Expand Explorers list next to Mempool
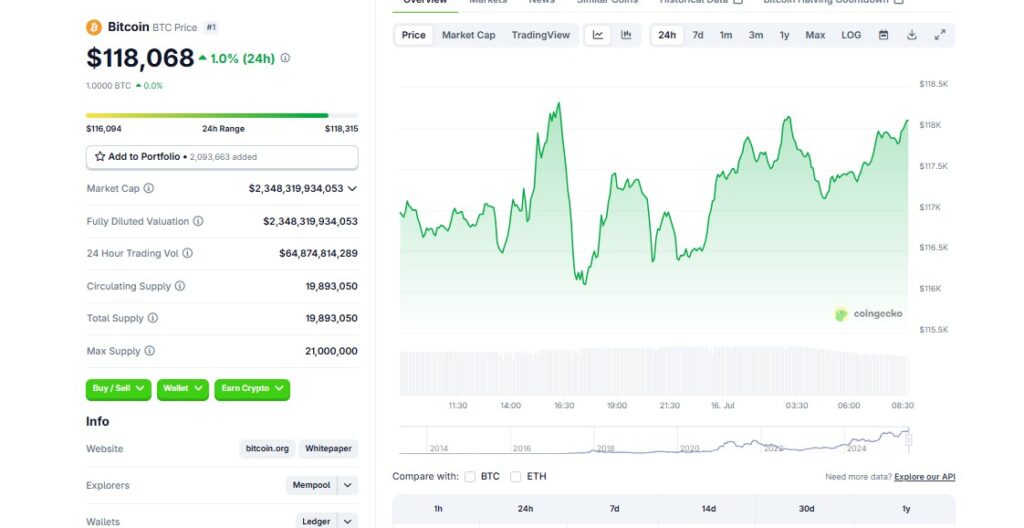This screenshot has width=1024, height=528. coord(348,486)
